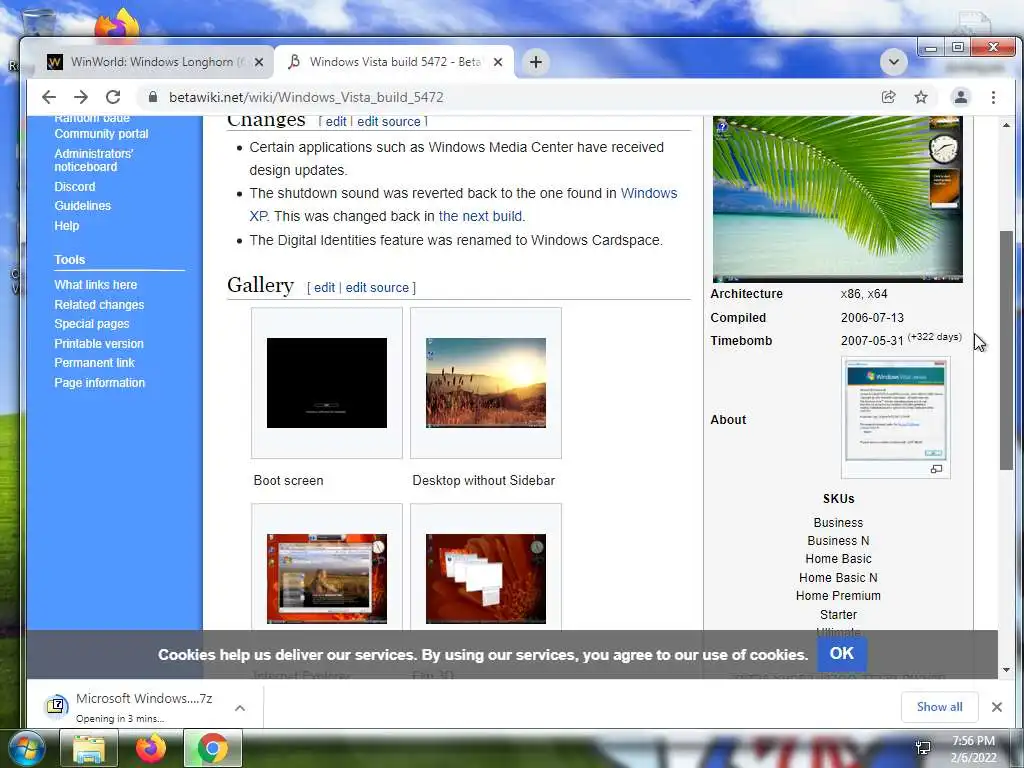
Task: Open the Chrome three-dot menu
Action: (993, 97)
